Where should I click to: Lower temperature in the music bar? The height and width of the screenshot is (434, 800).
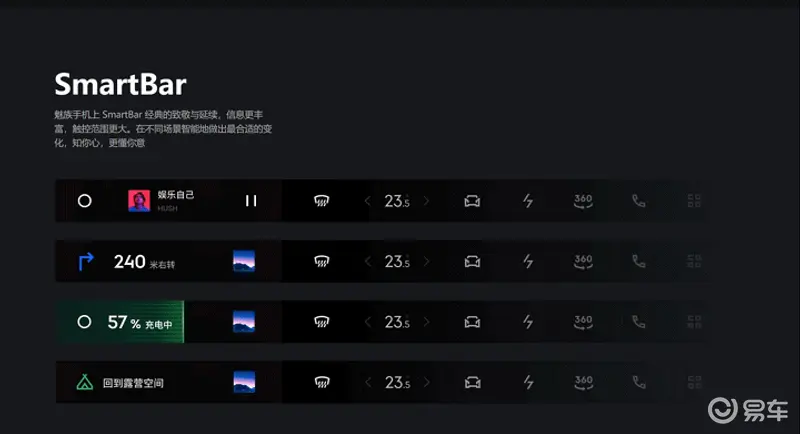367,201
